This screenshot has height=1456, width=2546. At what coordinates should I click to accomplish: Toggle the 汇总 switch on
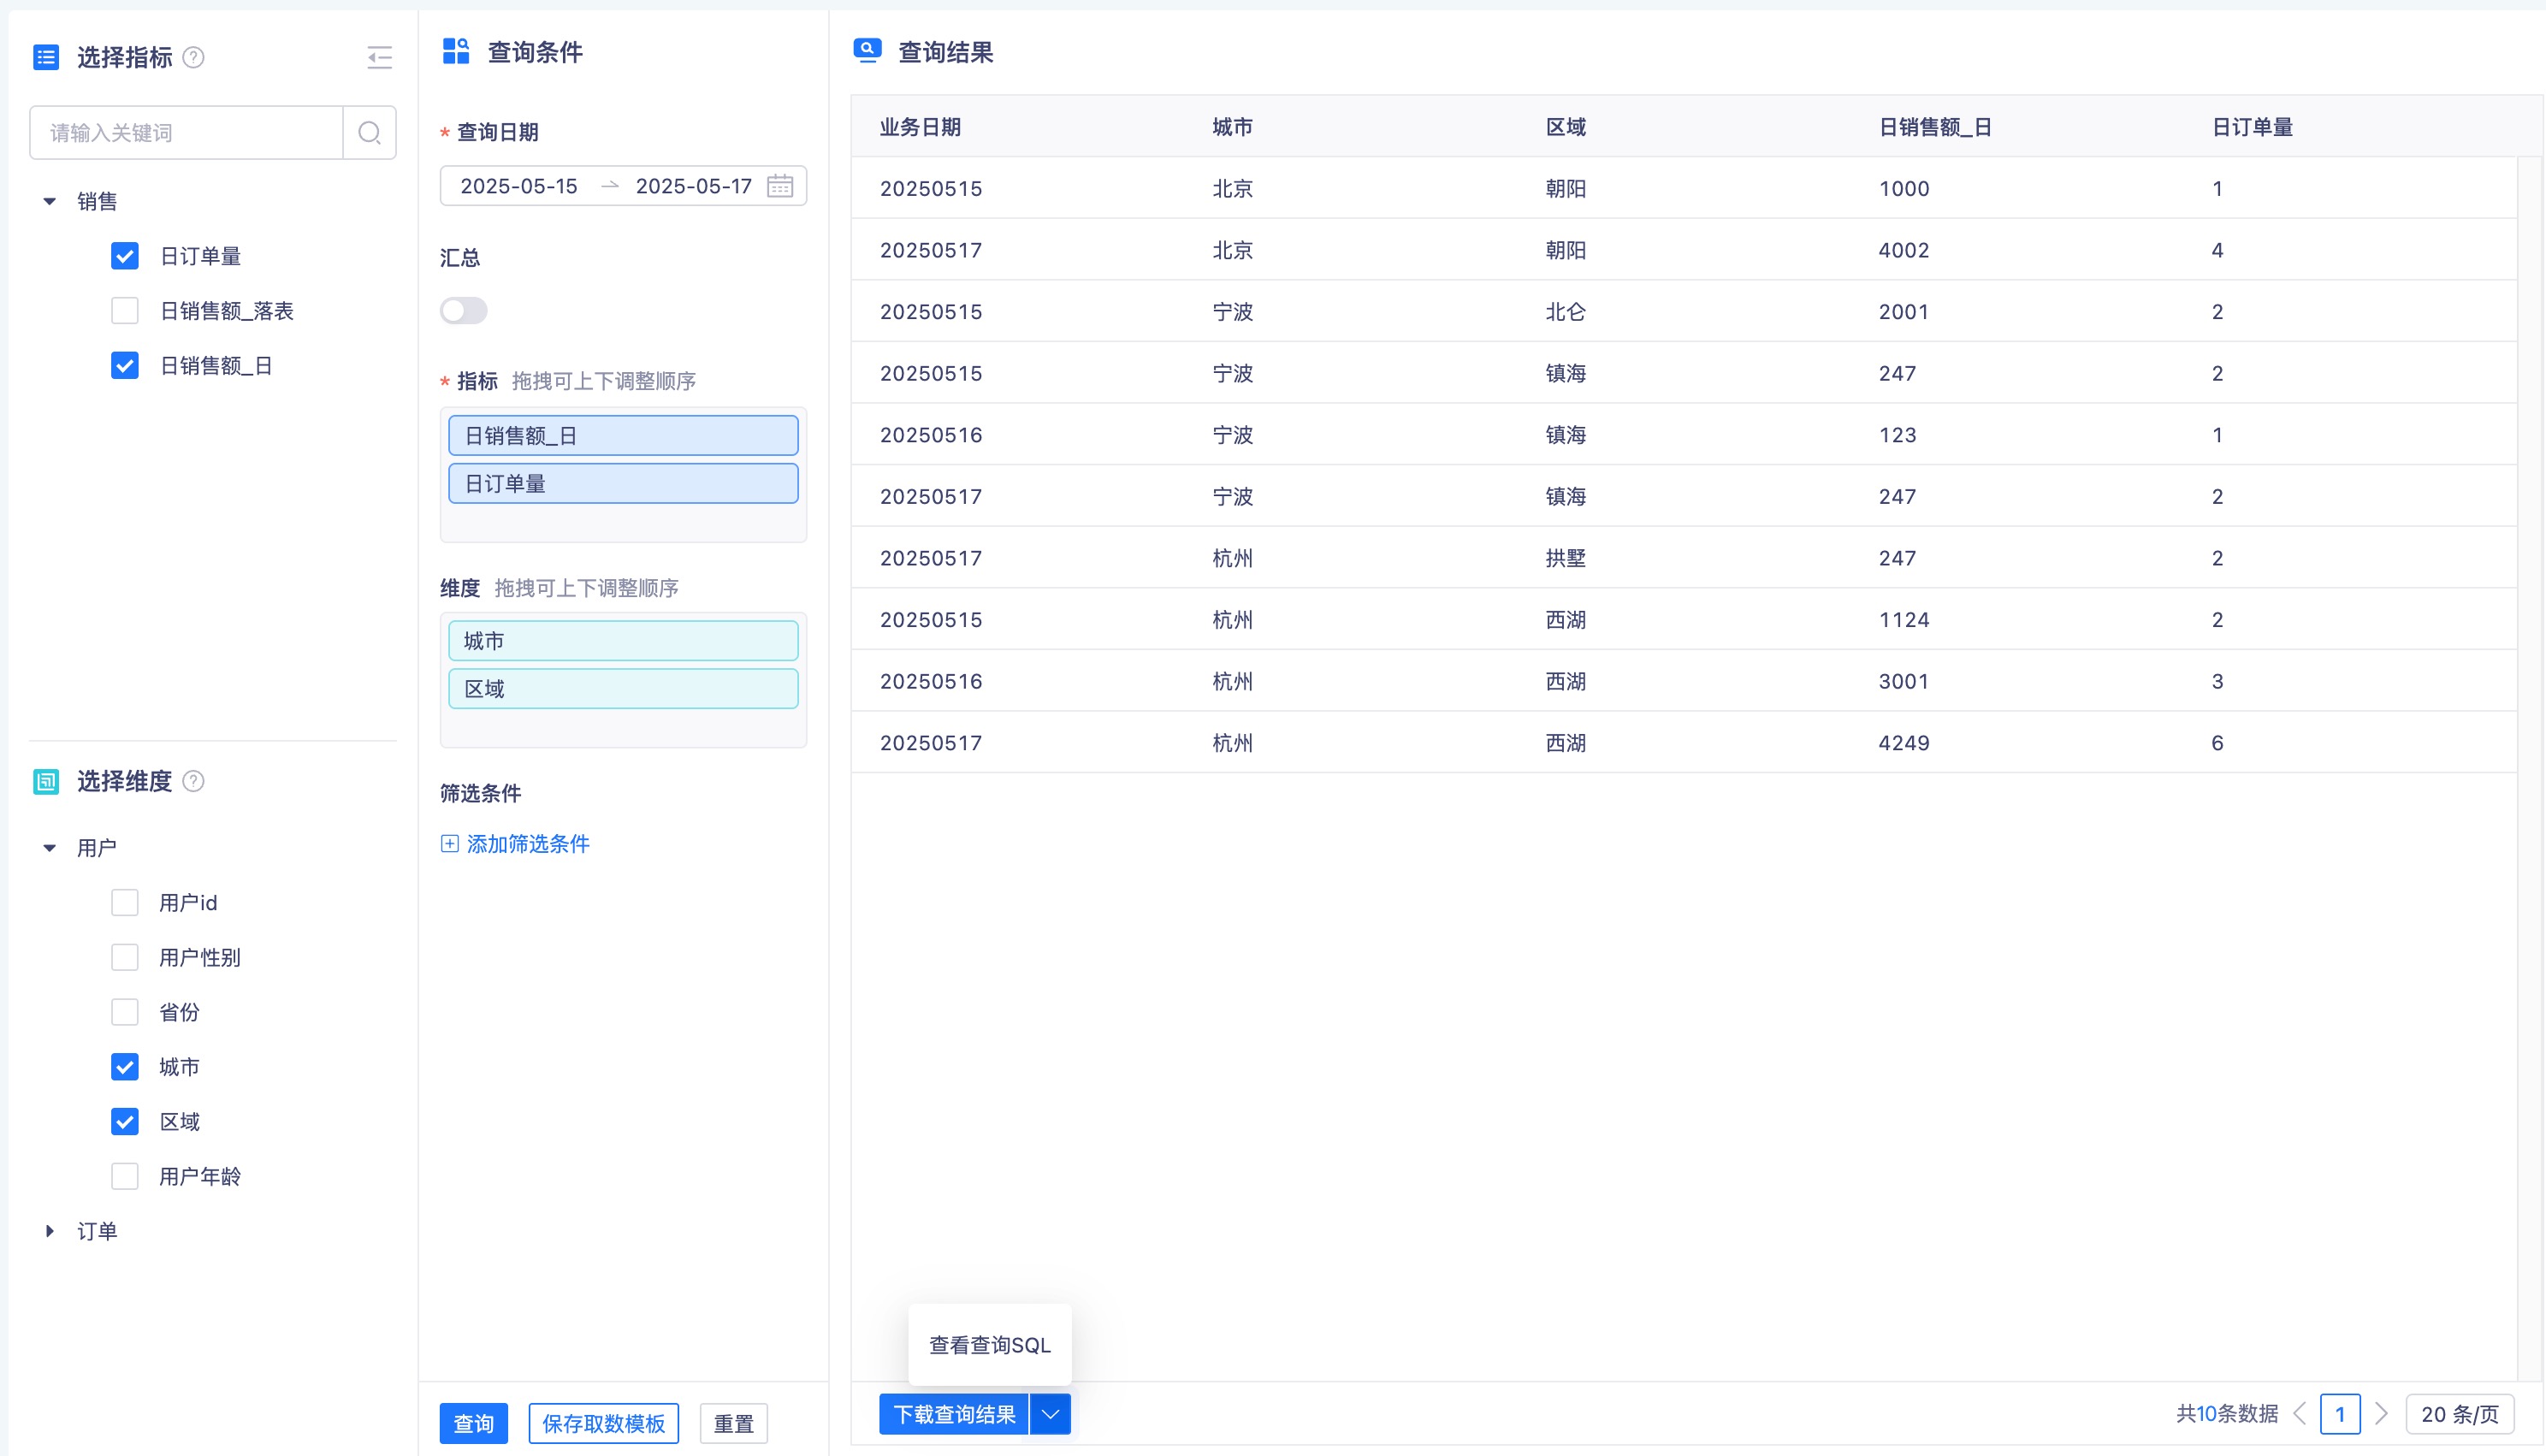click(x=463, y=311)
